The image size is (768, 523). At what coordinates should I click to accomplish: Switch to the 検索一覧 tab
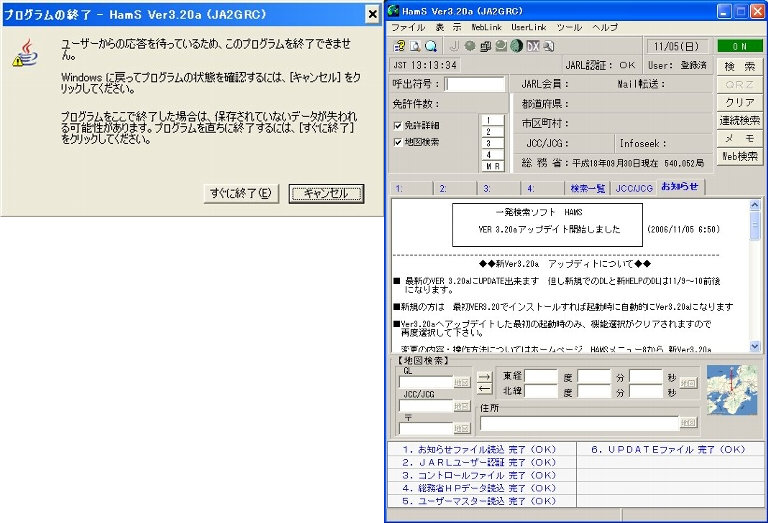pos(587,189)
